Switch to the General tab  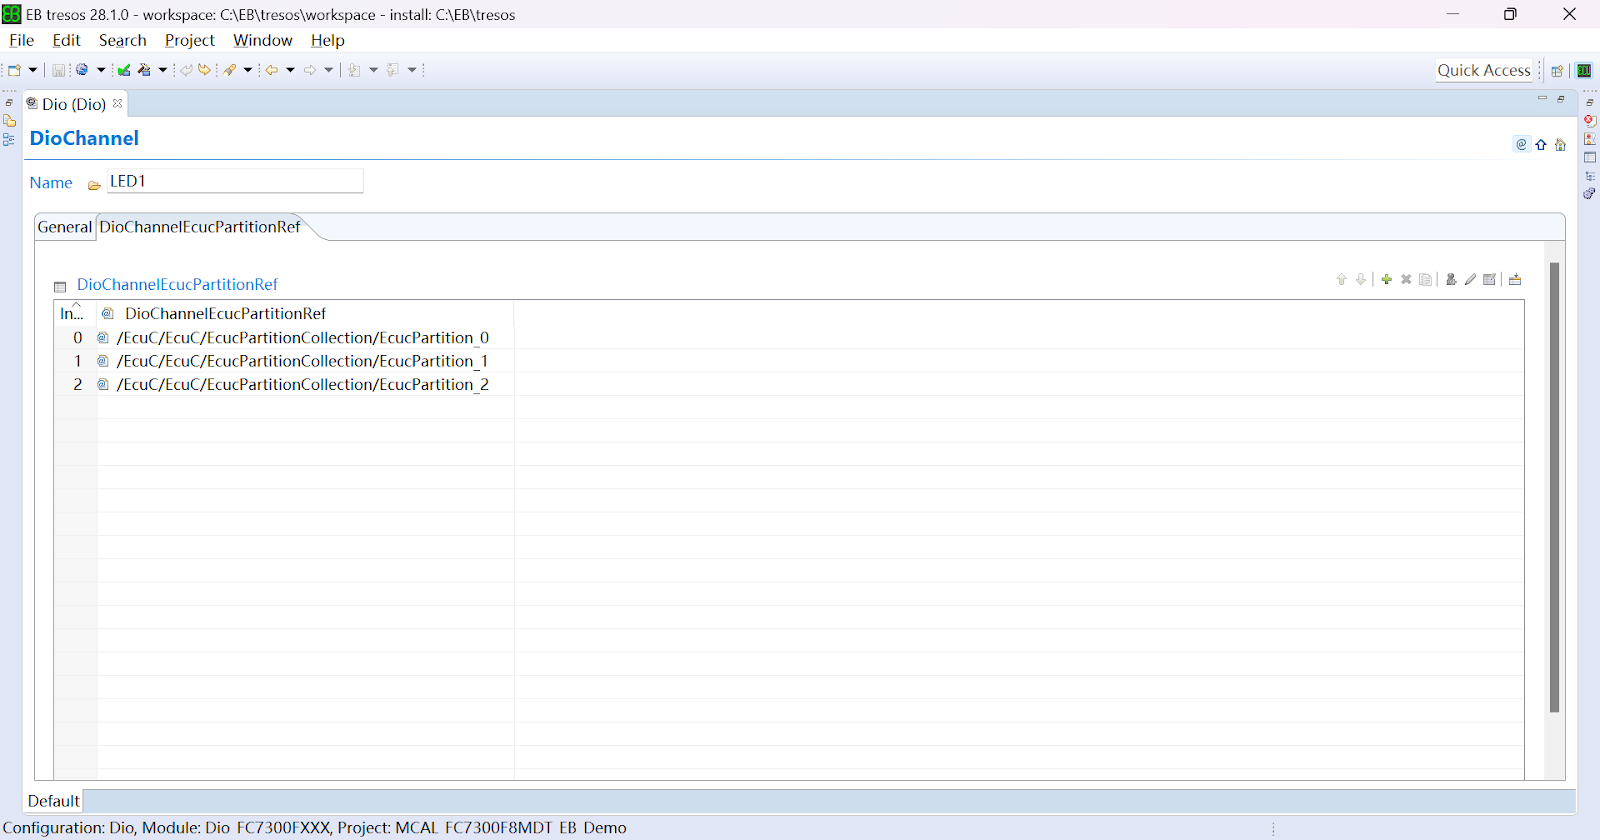[x=65, y=227]
